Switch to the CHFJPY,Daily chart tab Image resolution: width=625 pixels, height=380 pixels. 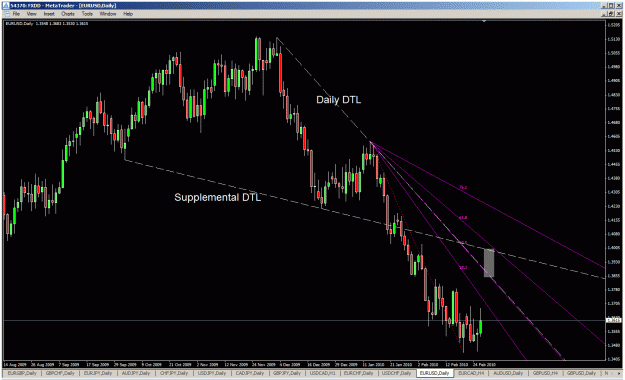(x=174, y=373)
